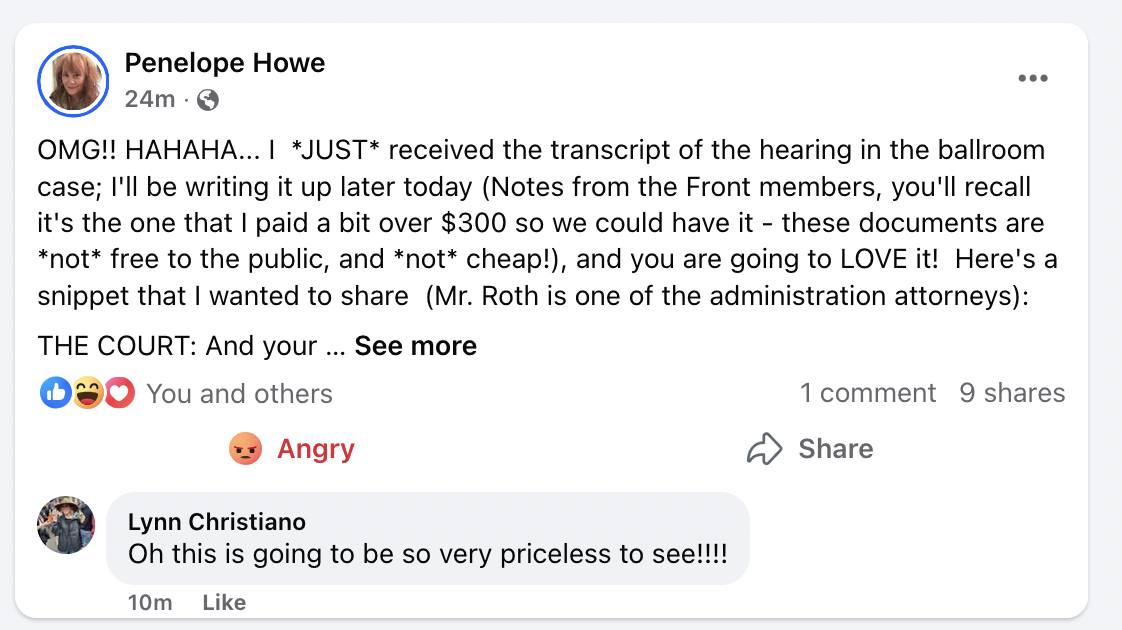Show who reacted via You and others

point(239,394)
